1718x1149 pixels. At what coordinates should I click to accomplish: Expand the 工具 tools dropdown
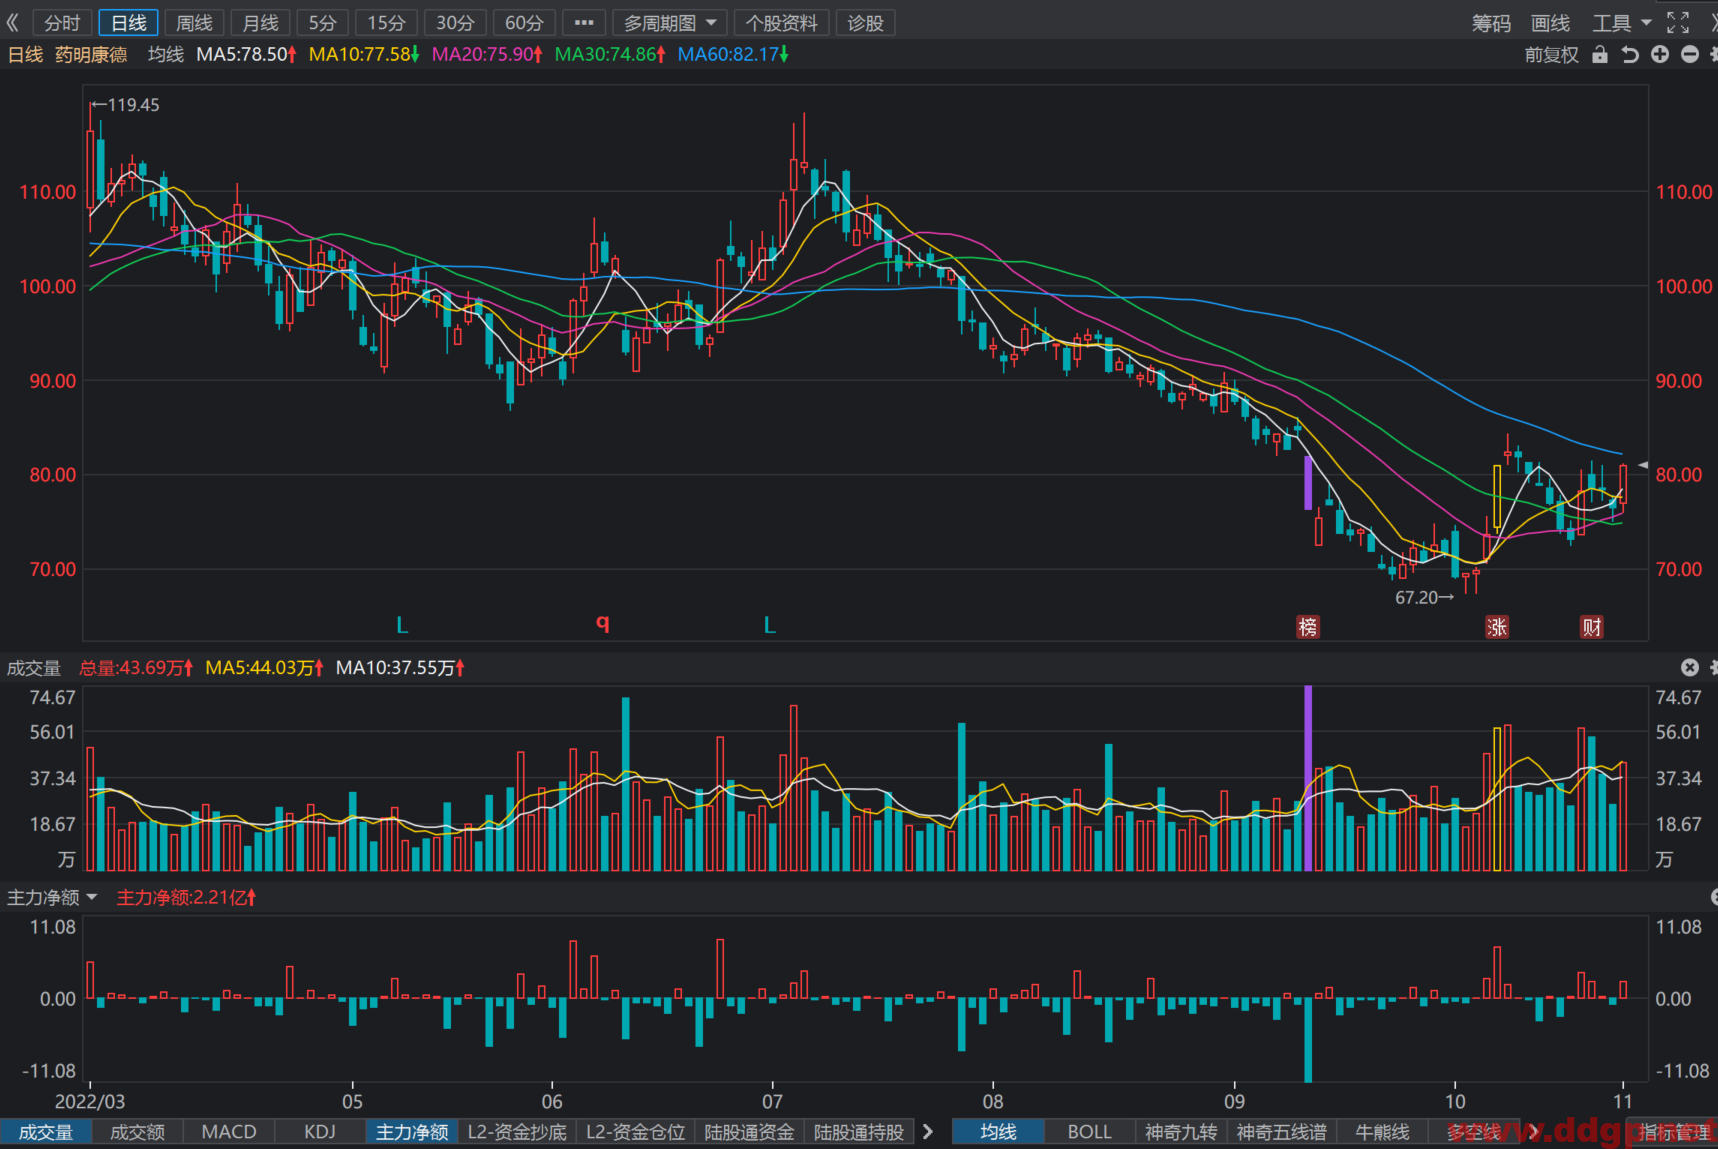point(1622,22)
